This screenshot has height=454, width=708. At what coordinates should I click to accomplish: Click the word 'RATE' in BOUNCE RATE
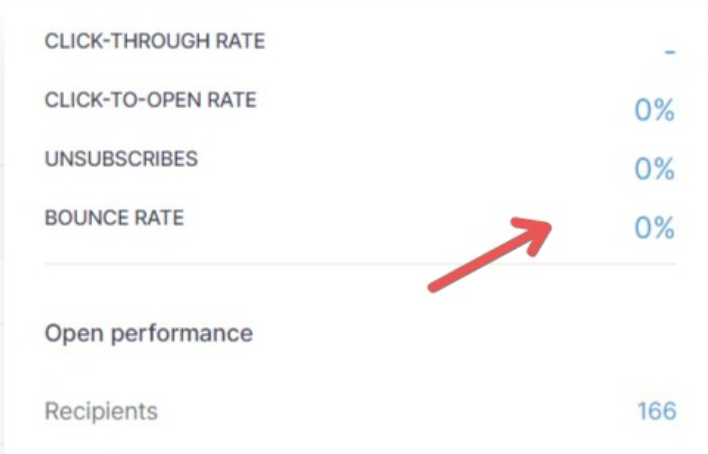[x=160, y=218]
